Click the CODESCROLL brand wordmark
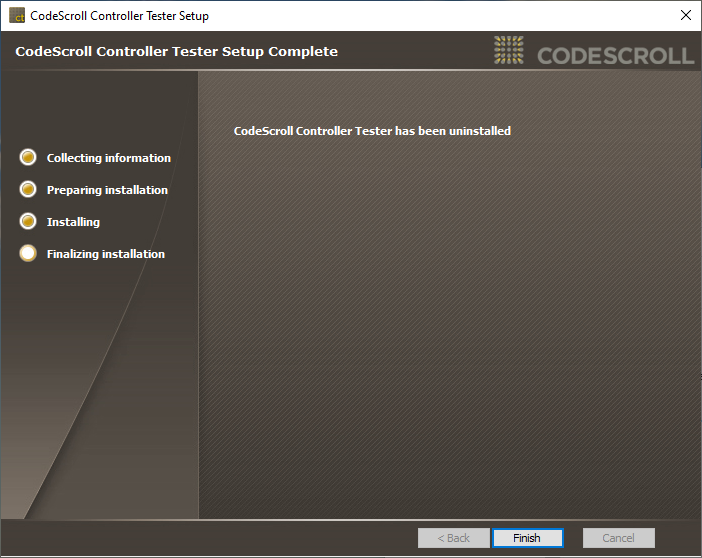The width and height of the screenshot is (702, 558). [616, 56]
